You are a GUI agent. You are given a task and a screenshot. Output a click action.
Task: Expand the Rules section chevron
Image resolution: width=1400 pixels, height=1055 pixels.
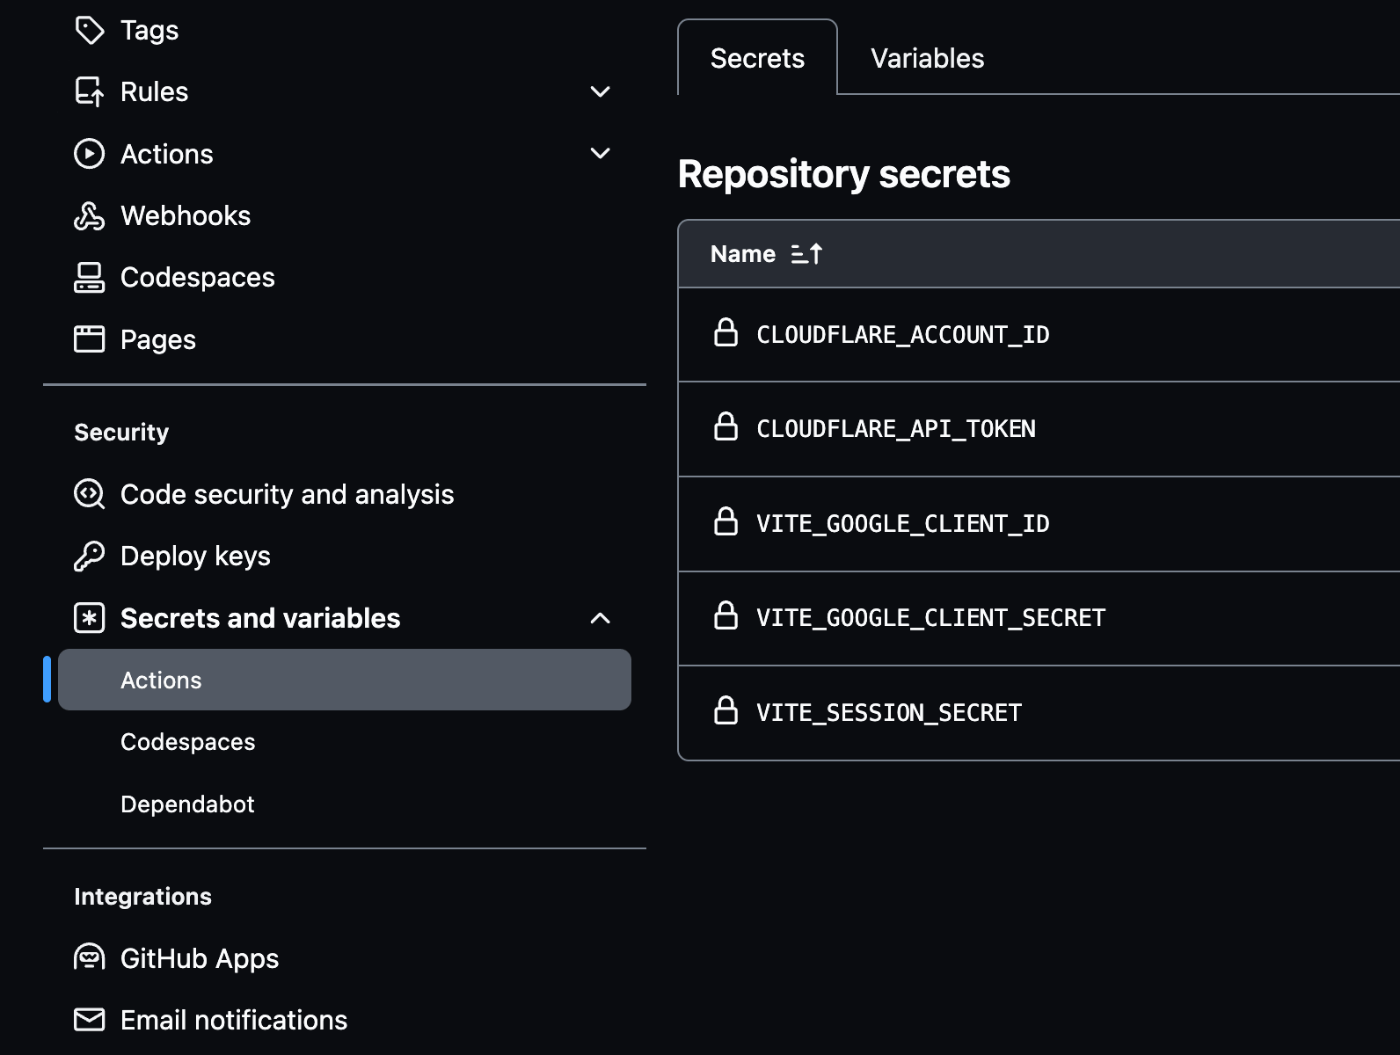pyautogui.click(x=600, y=92)
